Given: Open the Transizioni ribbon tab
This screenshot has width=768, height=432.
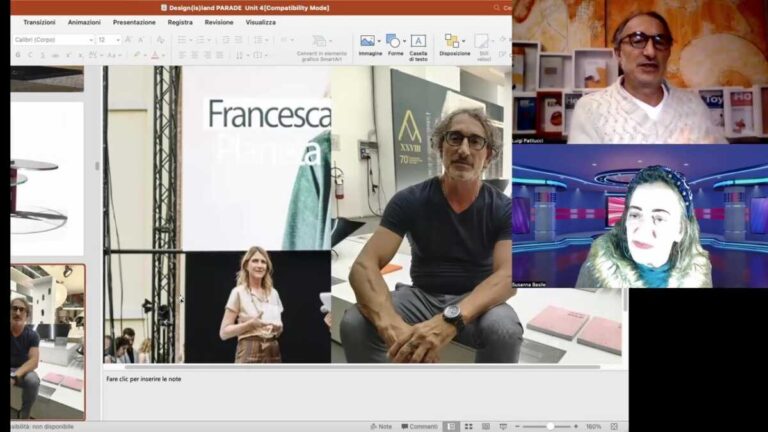Looking at the screenshot, I should point(39,23).
